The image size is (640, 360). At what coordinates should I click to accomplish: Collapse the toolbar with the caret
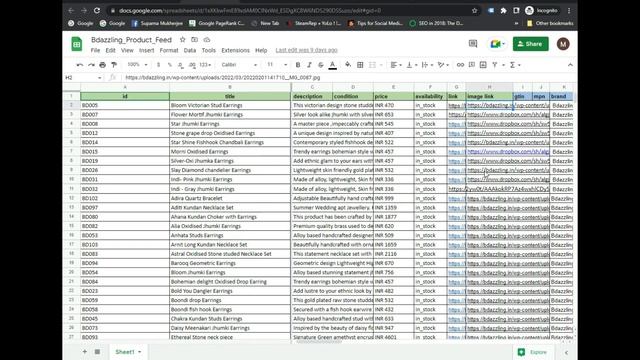[570, 65]
